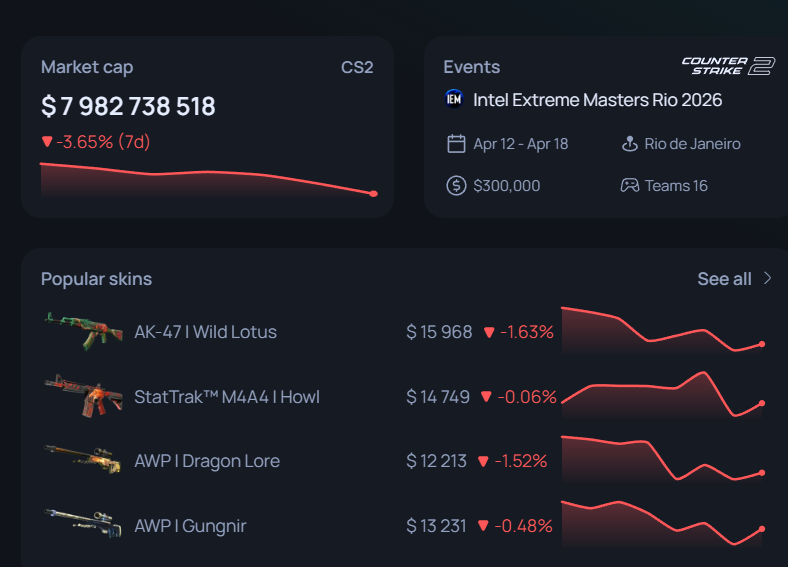Screen dimensions: 788x567
Task: Click the -1.52% change value
Action: point(521,461)
